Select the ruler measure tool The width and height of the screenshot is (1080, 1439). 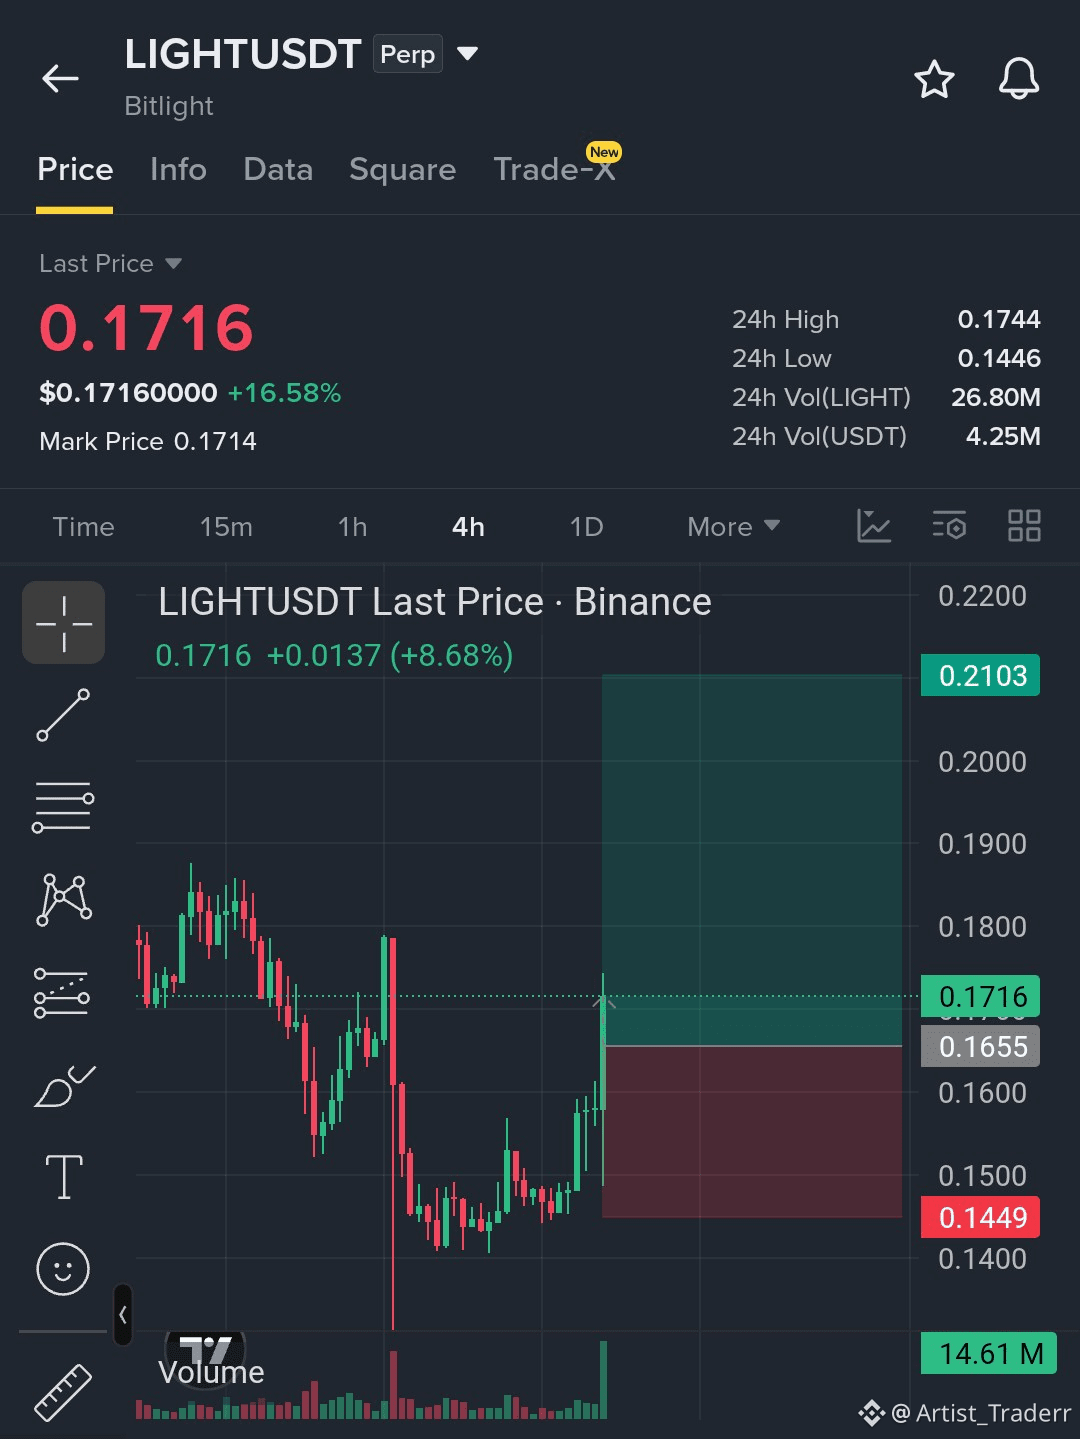[x=63, y=1392]
